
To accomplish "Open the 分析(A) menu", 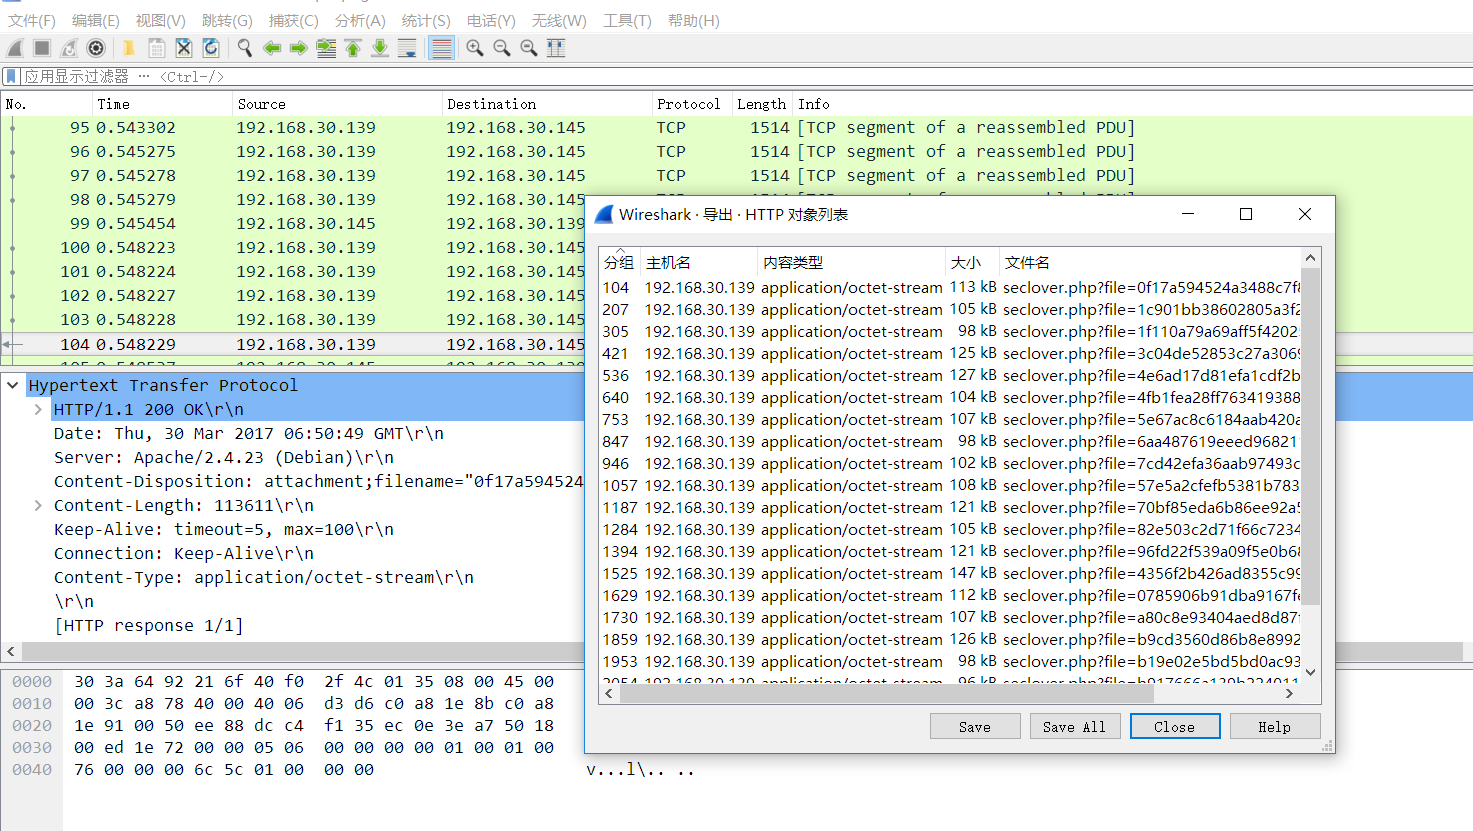I will pos(359,20).
